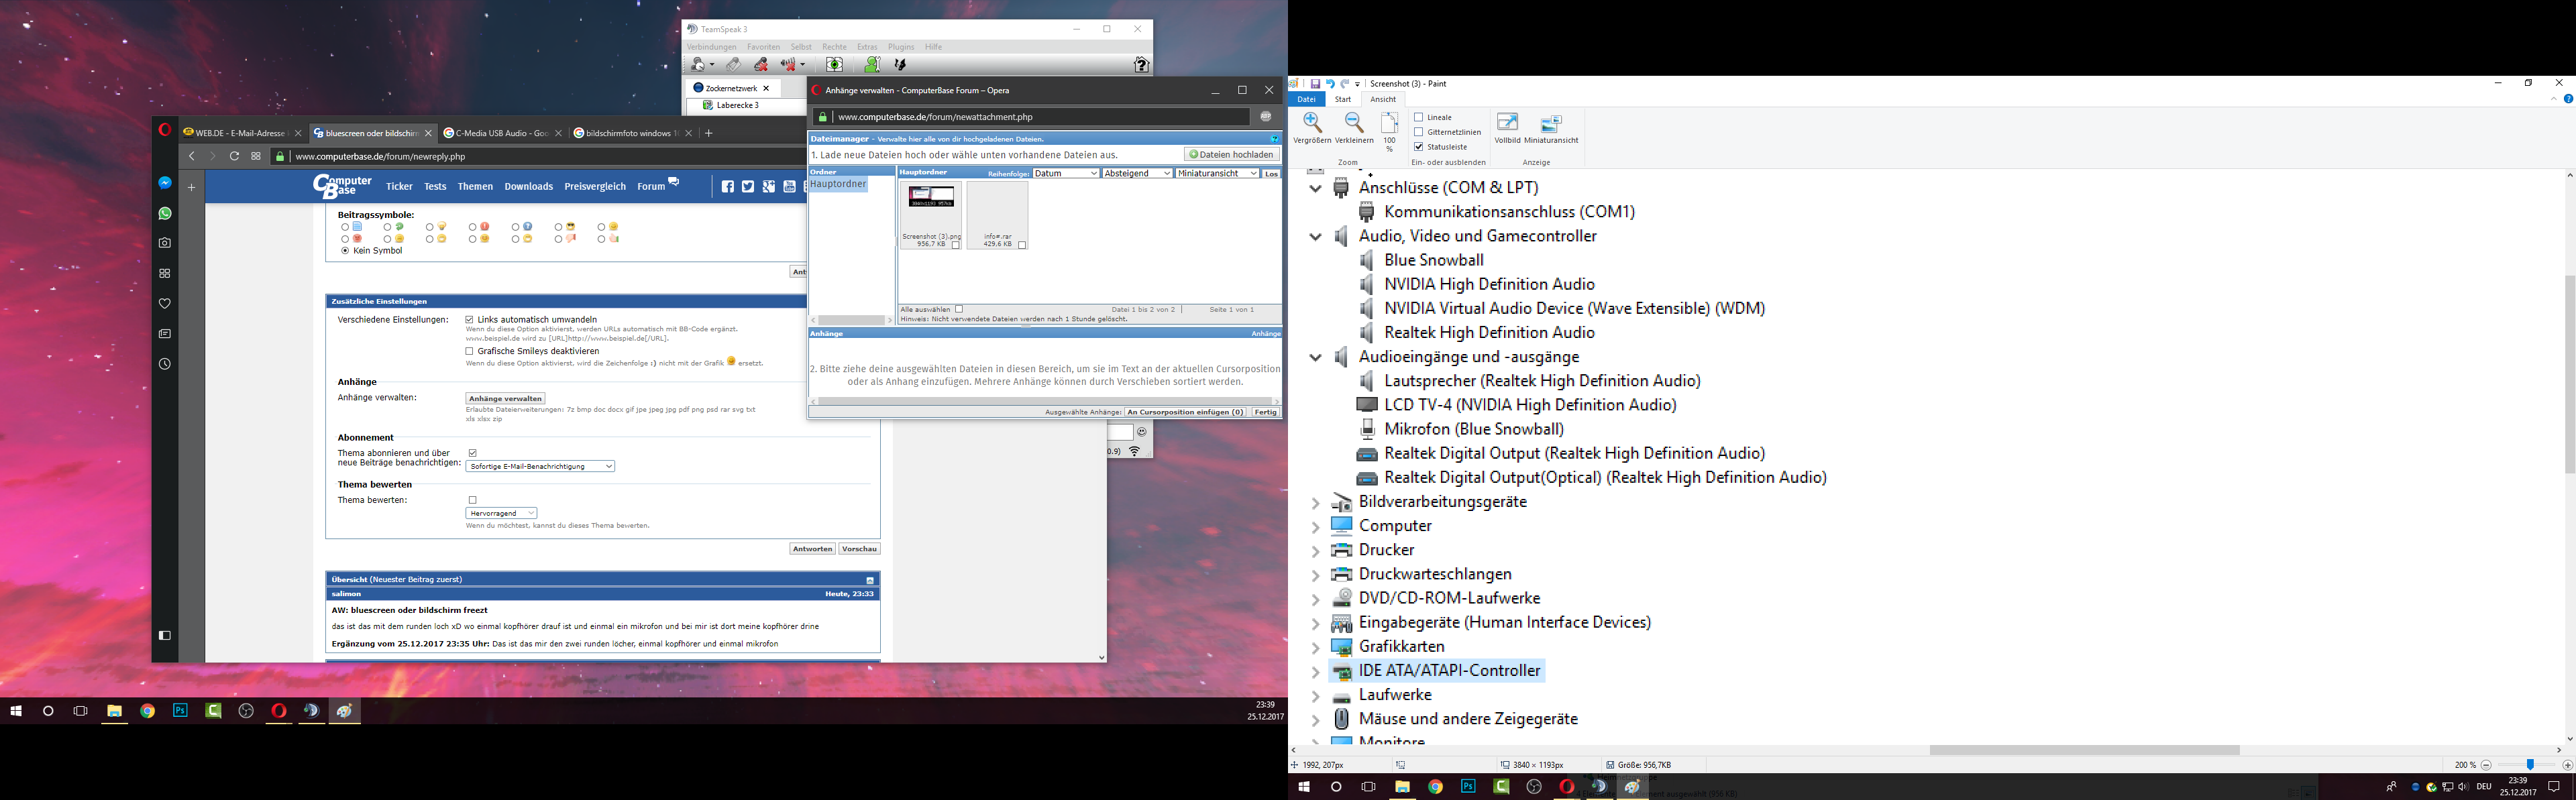This screenshot has width=2576, height=800.
Task: Expand the Grafikkarten tree node
Action: coord(1315,647)
